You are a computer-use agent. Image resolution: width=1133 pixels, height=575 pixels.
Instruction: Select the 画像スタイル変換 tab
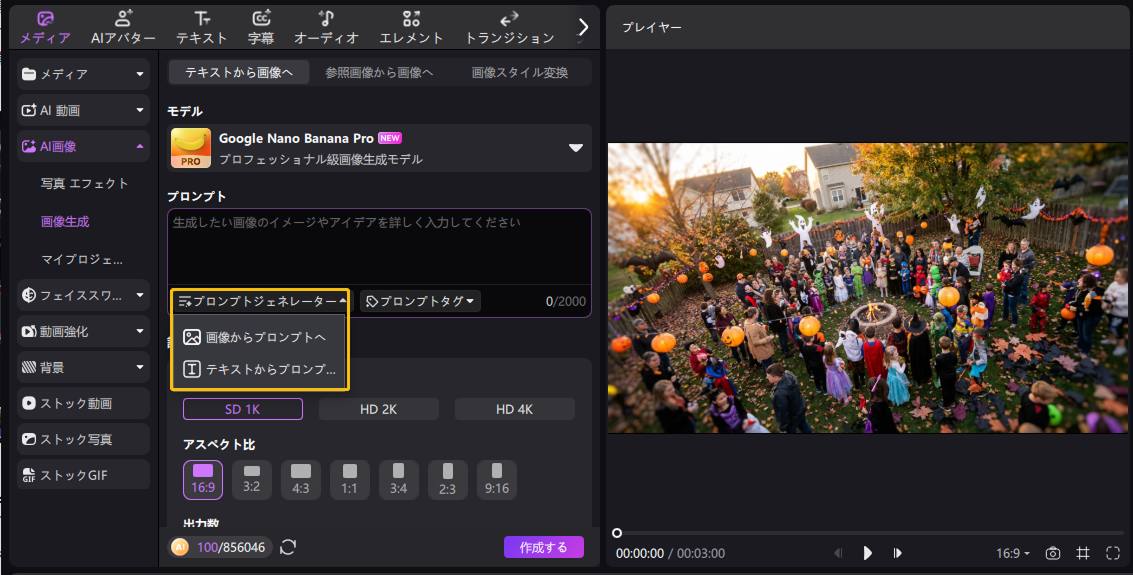click(520, 72)
